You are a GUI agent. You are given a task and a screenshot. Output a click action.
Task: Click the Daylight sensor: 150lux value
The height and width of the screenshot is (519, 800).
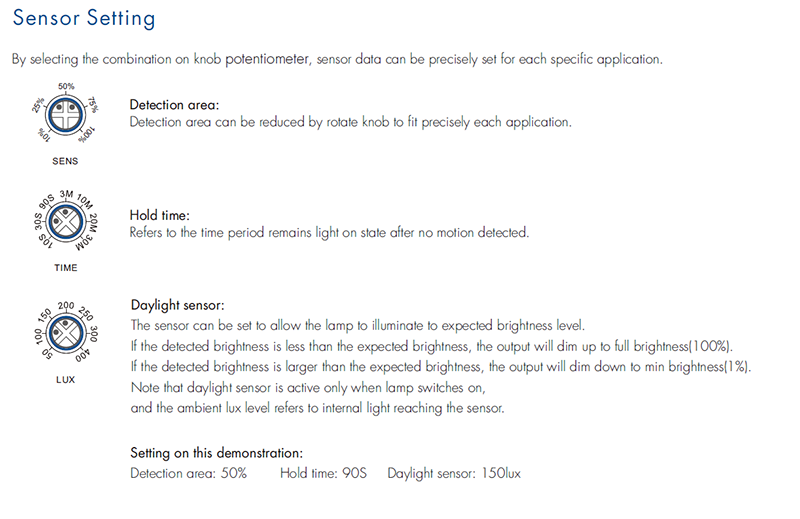[454, 473]
